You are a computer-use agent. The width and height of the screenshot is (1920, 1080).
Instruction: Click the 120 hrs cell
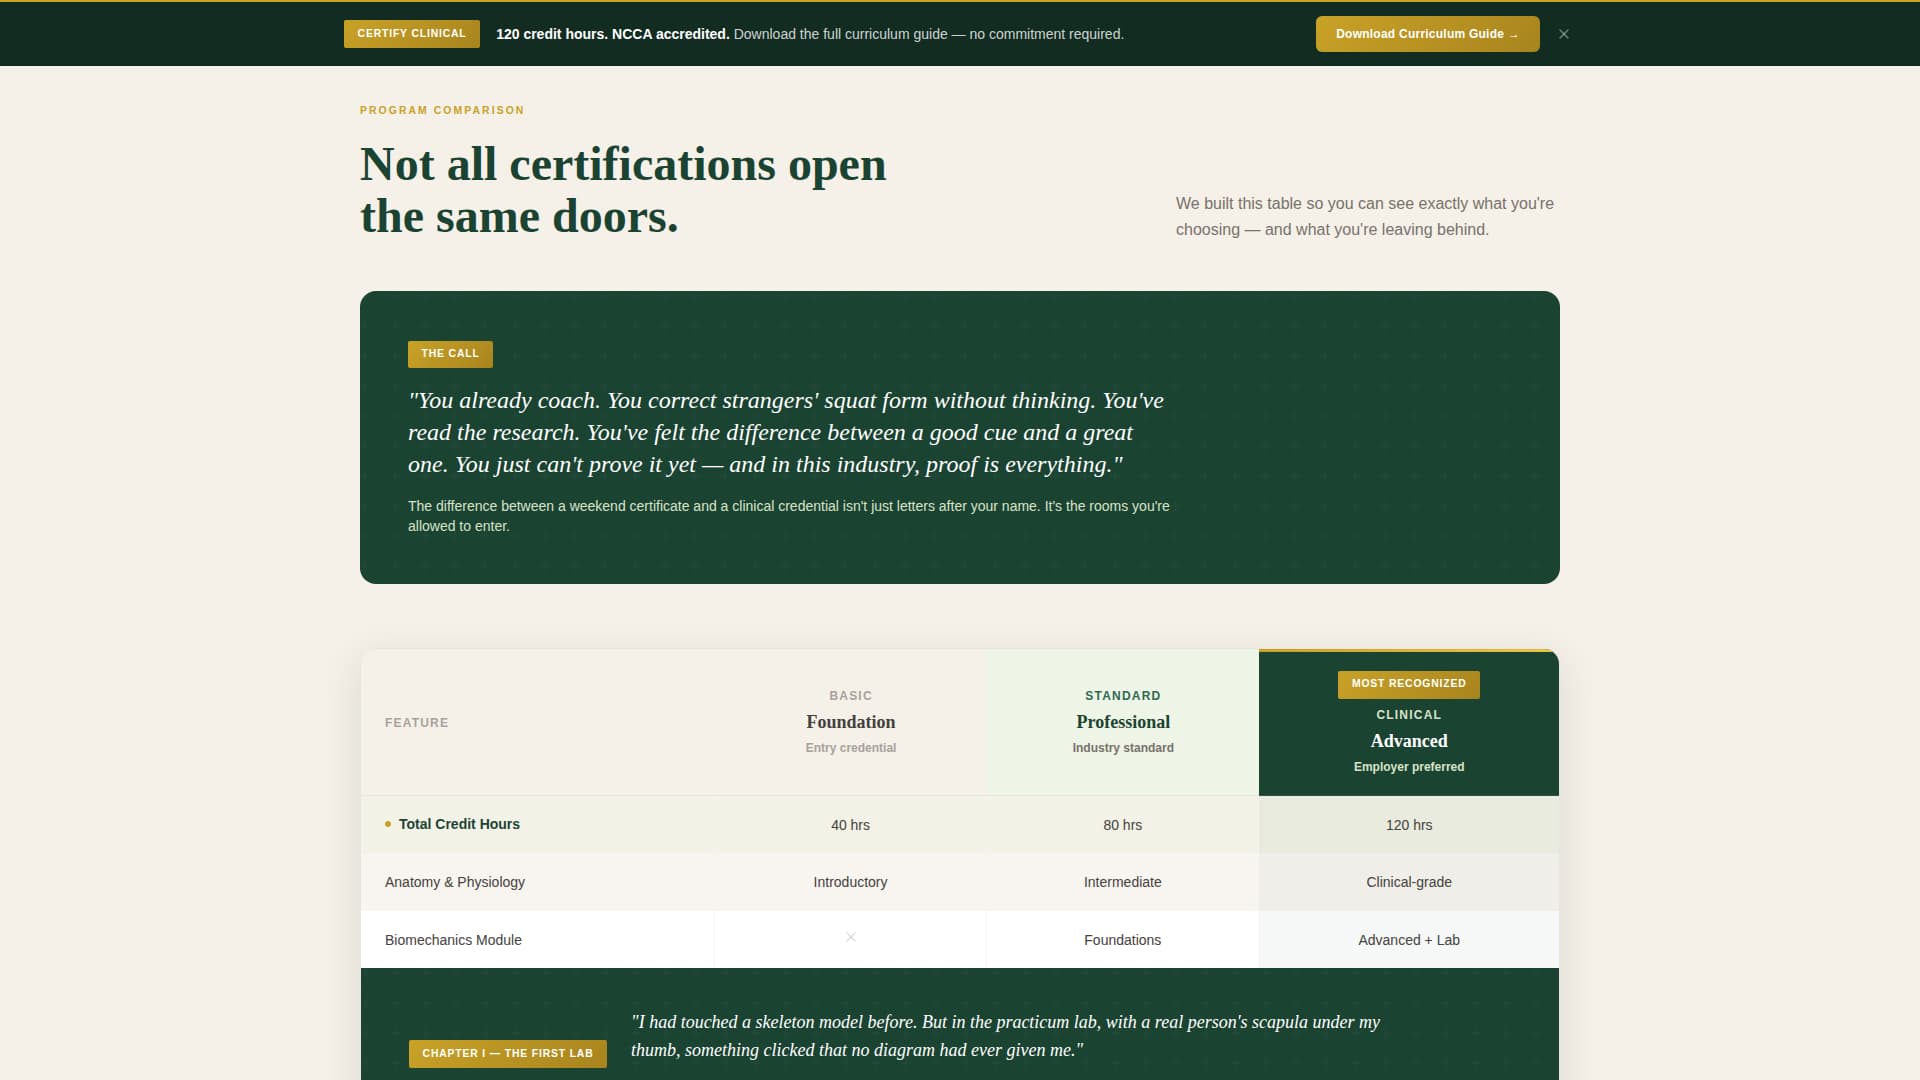coord(1408,825)
